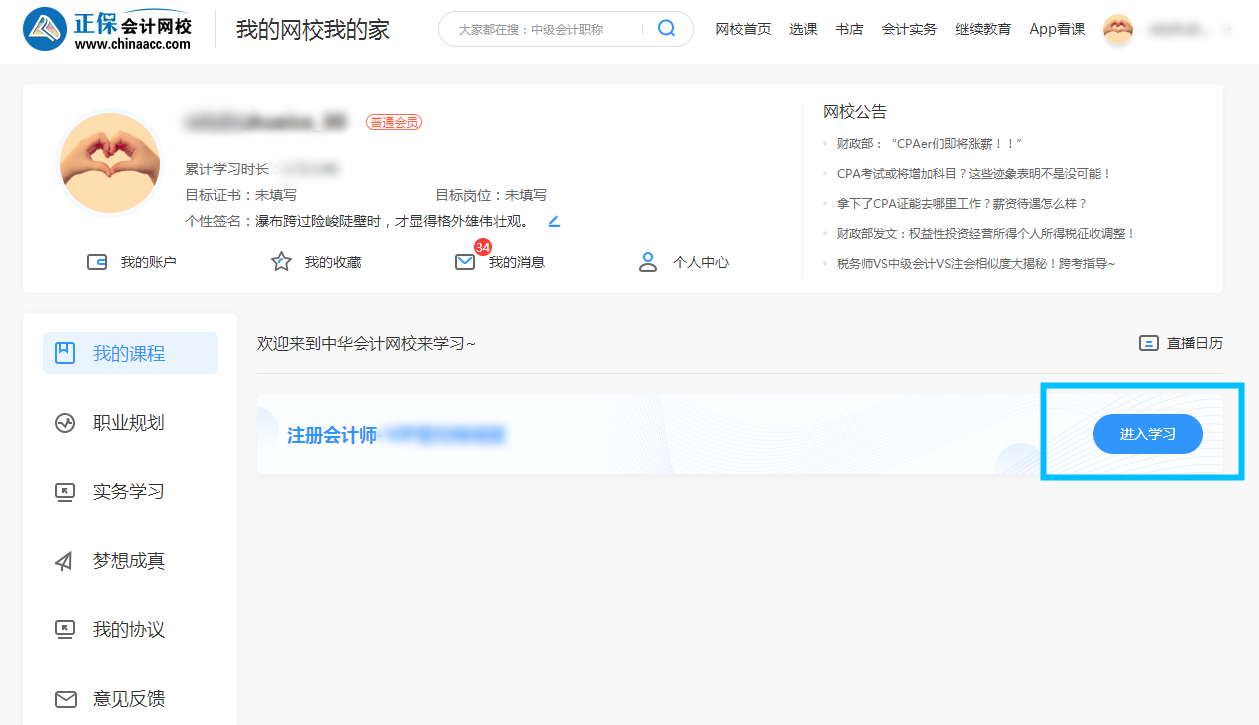Open 意见反馈 feedback envelope icon
The height and width of the screenshot is (725, 1259).
(x=63, y=698)
